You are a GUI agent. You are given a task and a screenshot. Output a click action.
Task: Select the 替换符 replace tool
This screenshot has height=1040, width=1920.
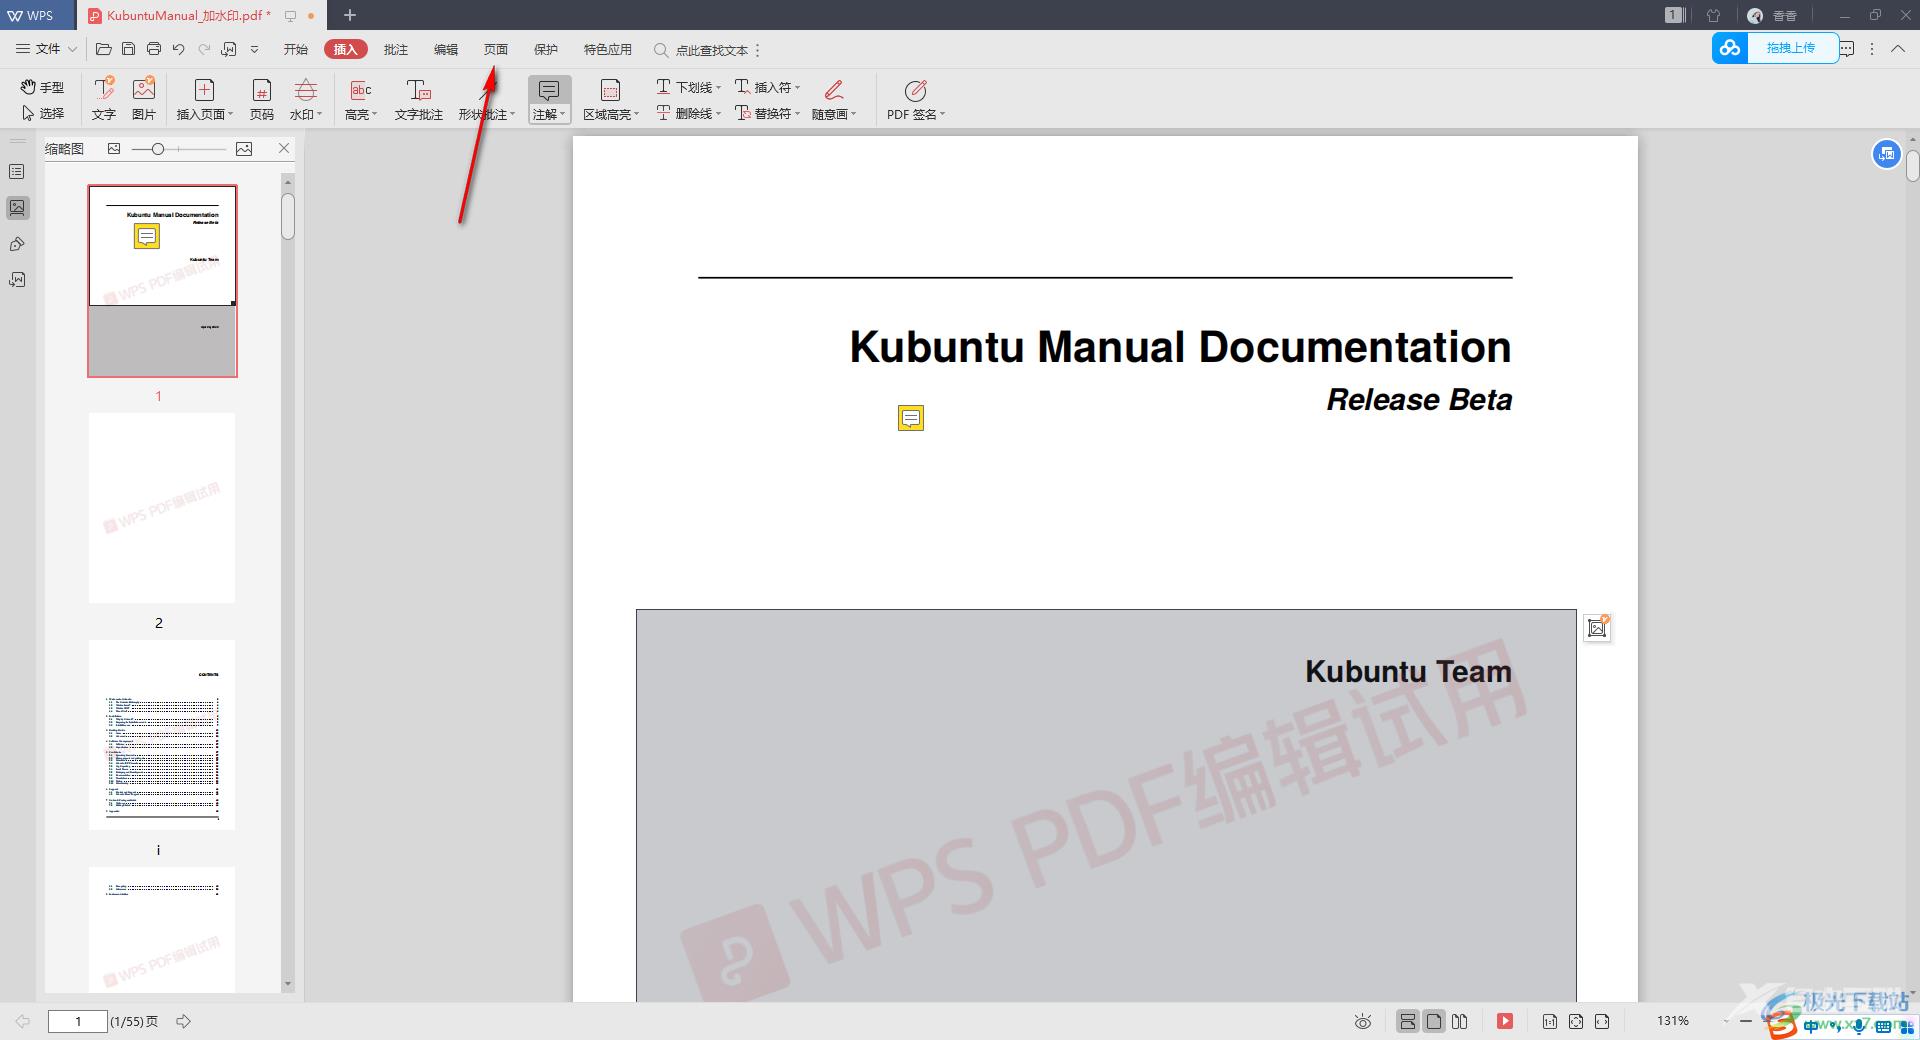[767, 113]
